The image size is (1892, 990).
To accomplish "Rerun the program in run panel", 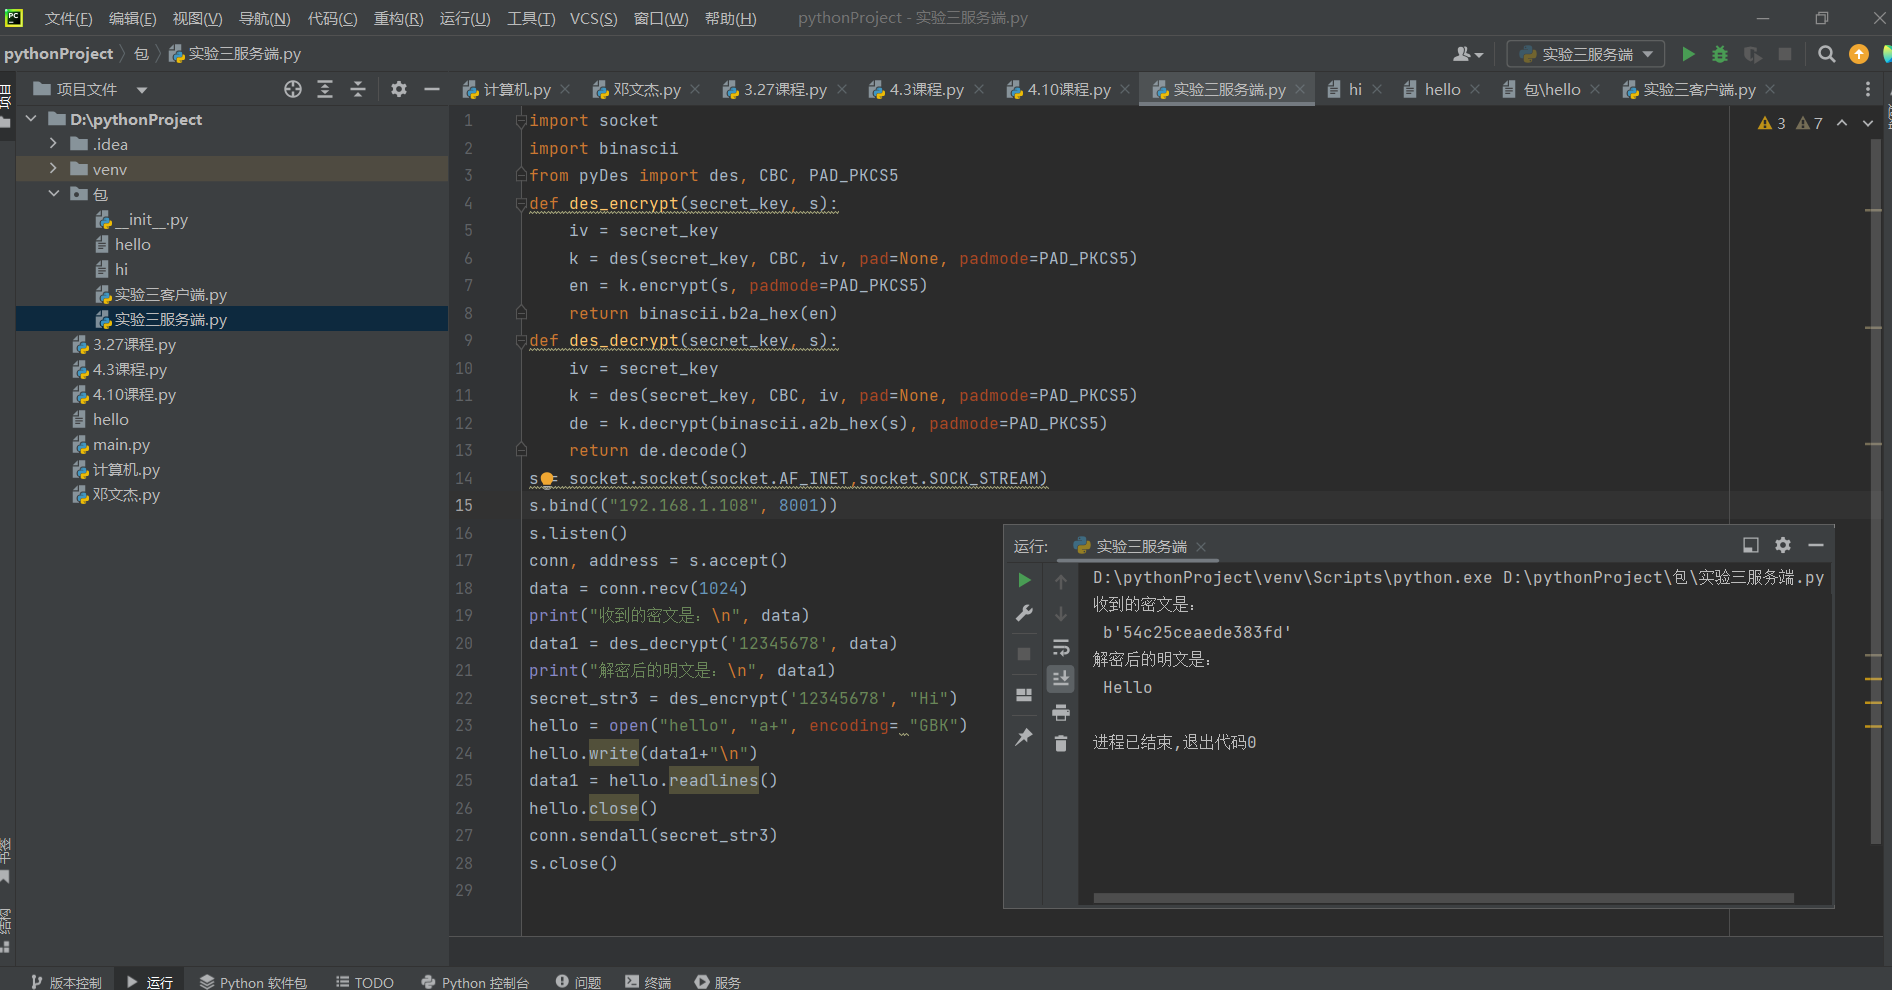I will click(x=1024, y=580).
